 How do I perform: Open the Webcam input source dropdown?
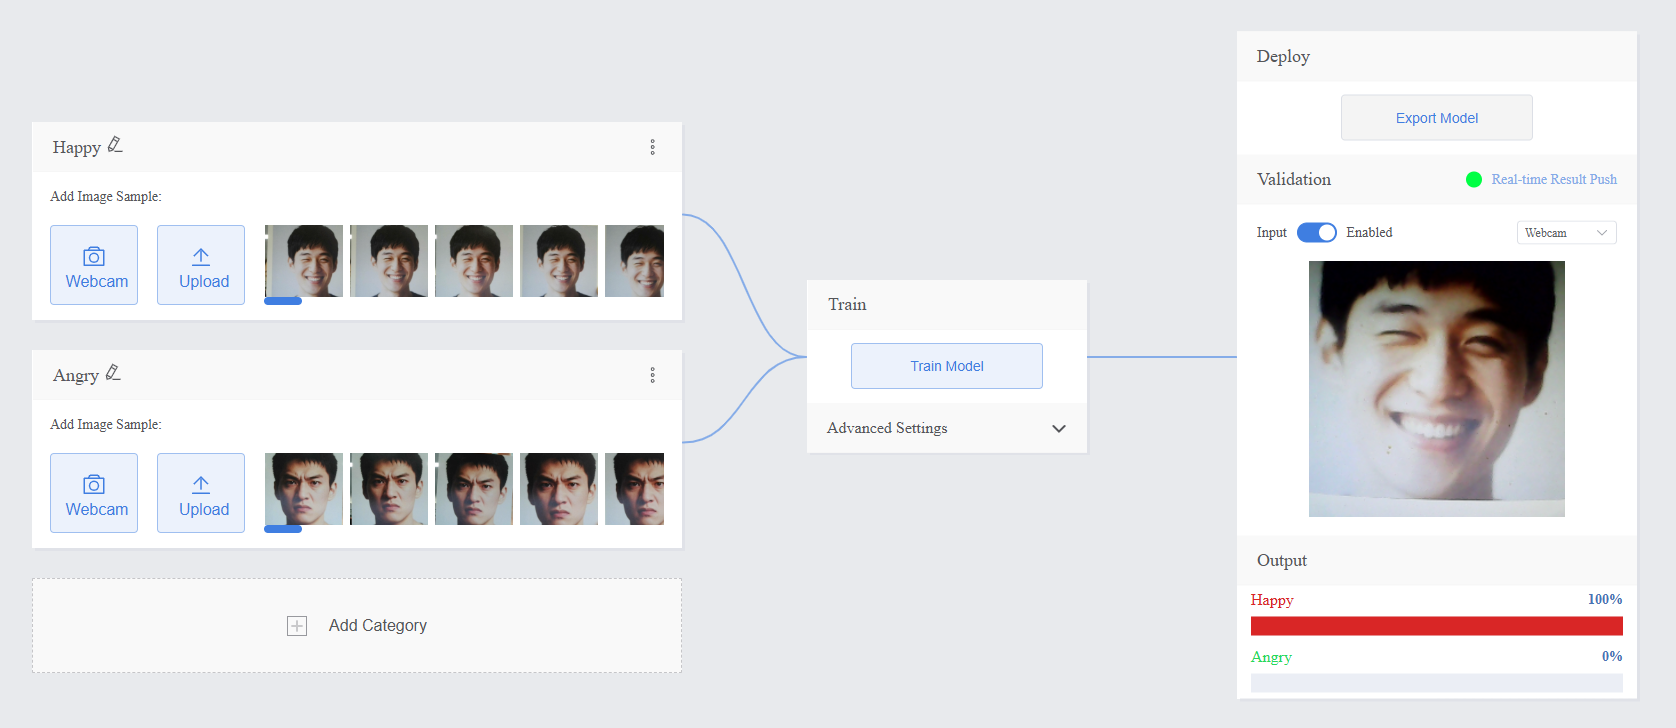[x=1566, y=233]
